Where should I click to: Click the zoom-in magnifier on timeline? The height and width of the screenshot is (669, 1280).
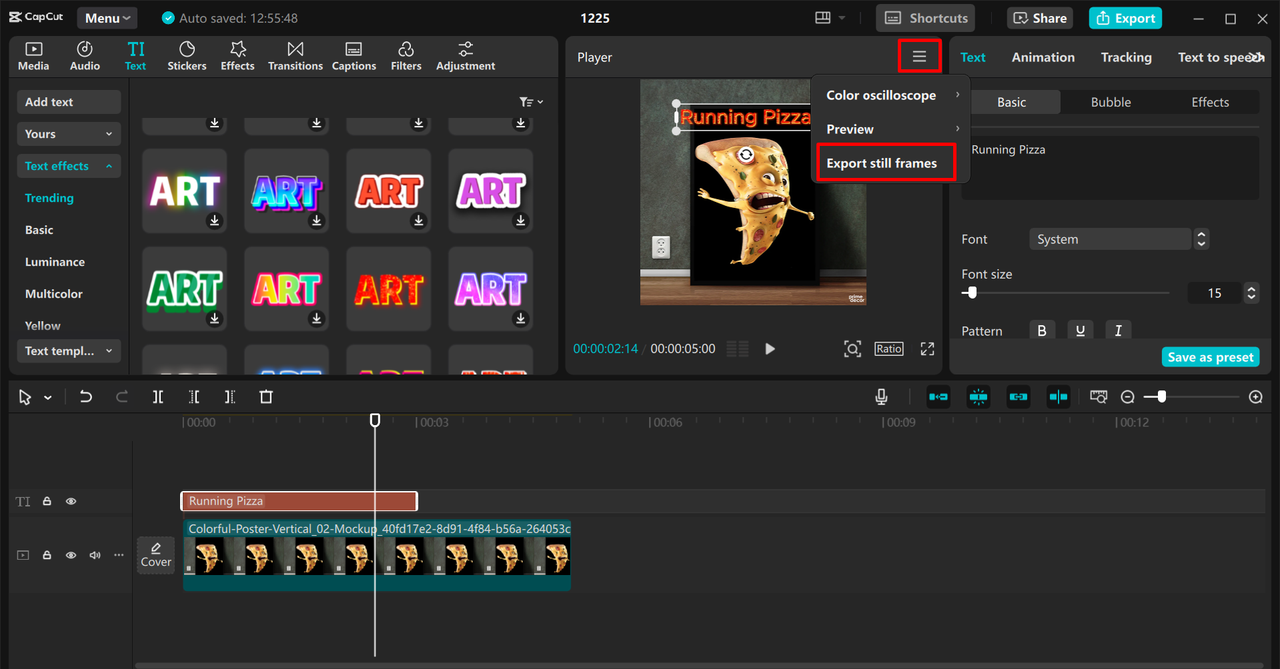click(x=1256, y=397)
